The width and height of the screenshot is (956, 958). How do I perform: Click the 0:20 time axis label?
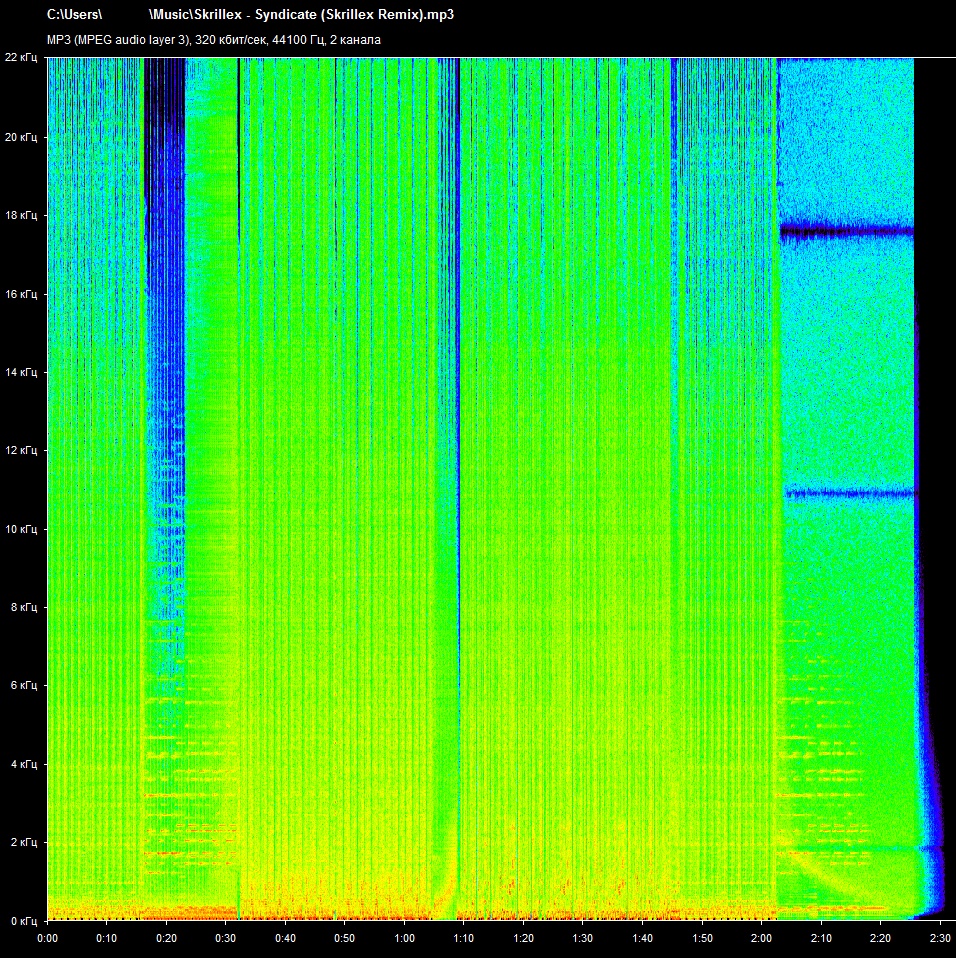[166, 938]
